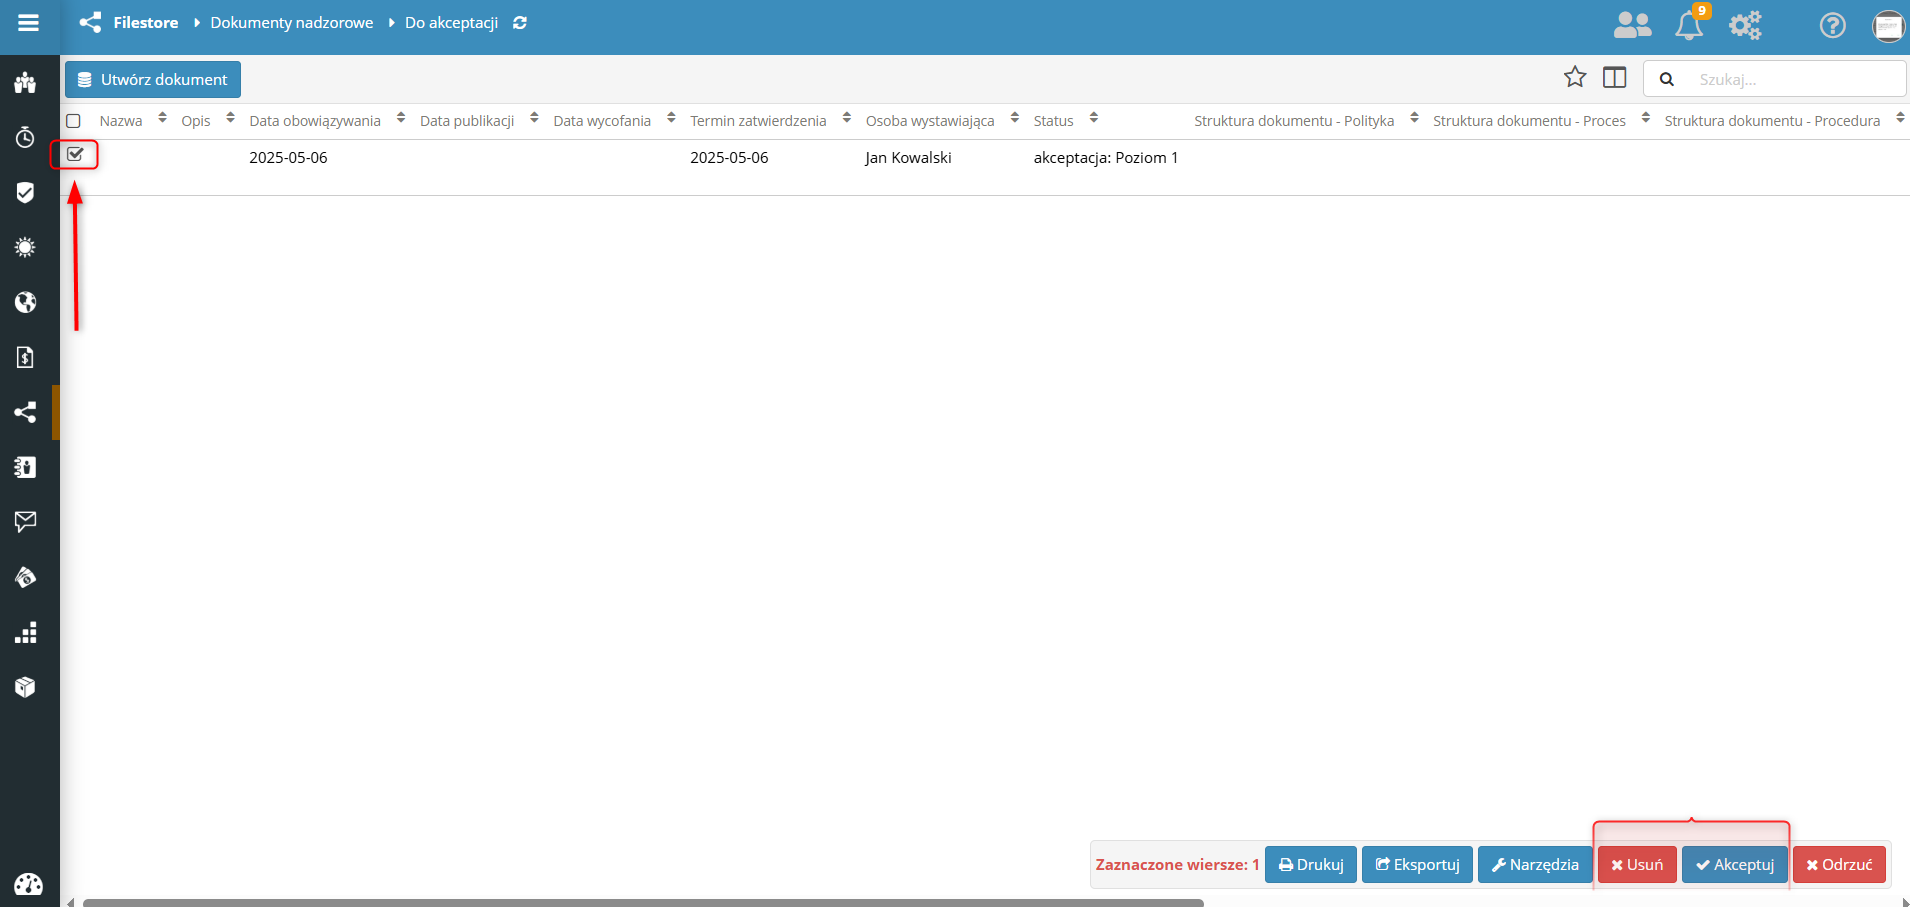Click the refresh icon next to Do akceptacji
Screen dimensions: 1910x907
tap(520, 23)
